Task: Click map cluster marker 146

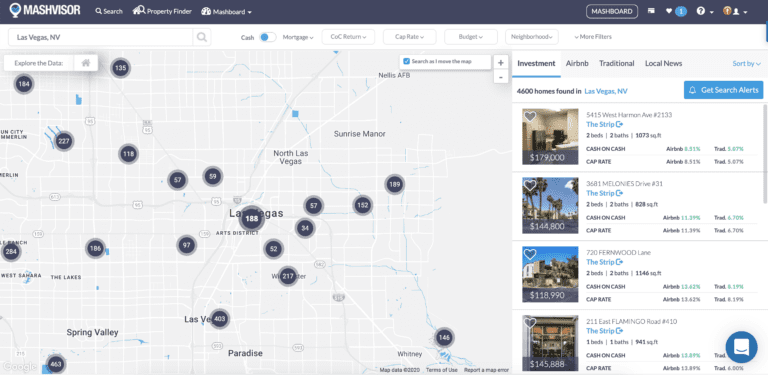Action: 444,337
